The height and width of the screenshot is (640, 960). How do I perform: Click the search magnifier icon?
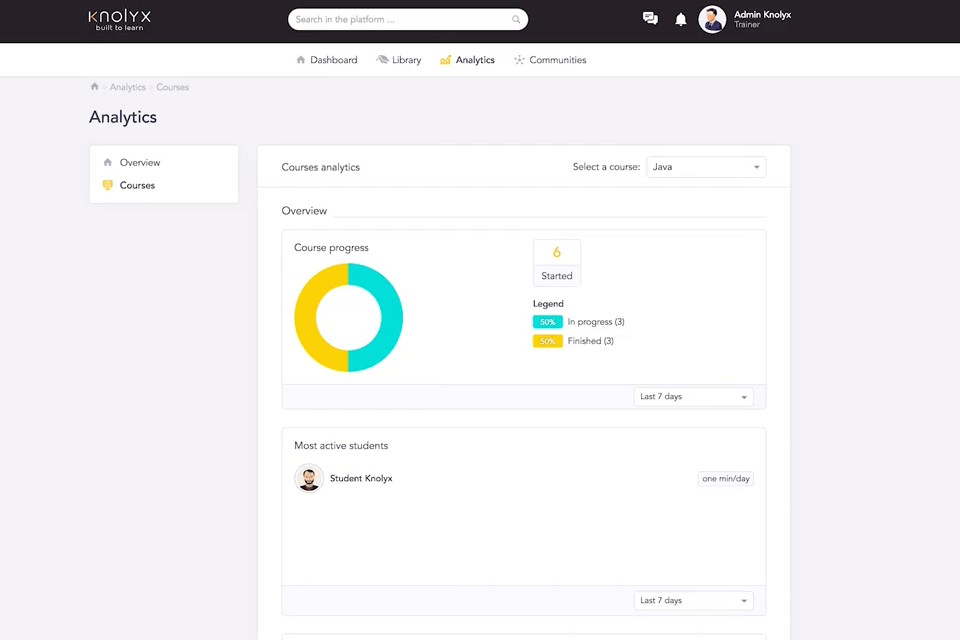coord(516,20)
